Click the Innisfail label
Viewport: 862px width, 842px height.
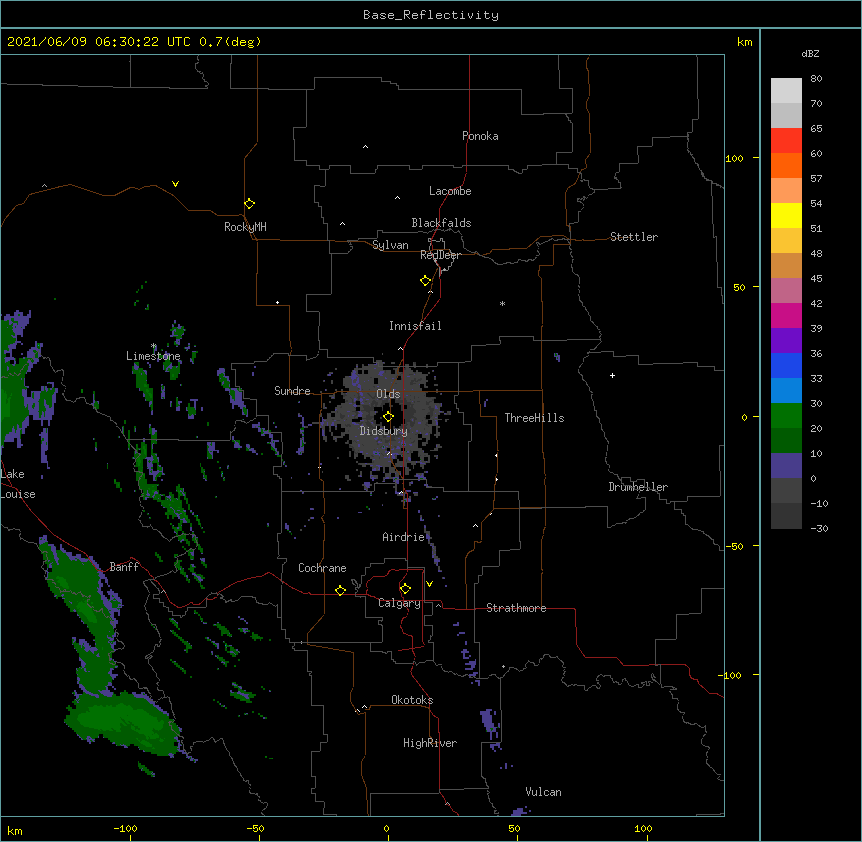(415, 326)
